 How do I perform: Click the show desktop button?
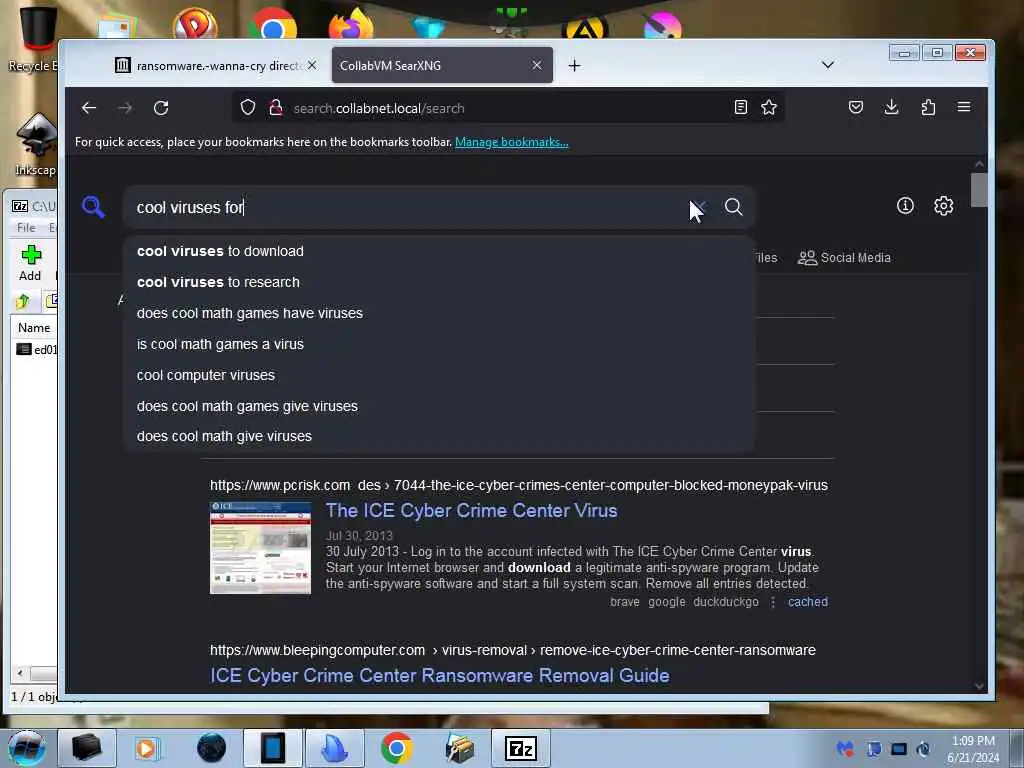tap(1017, 748)
